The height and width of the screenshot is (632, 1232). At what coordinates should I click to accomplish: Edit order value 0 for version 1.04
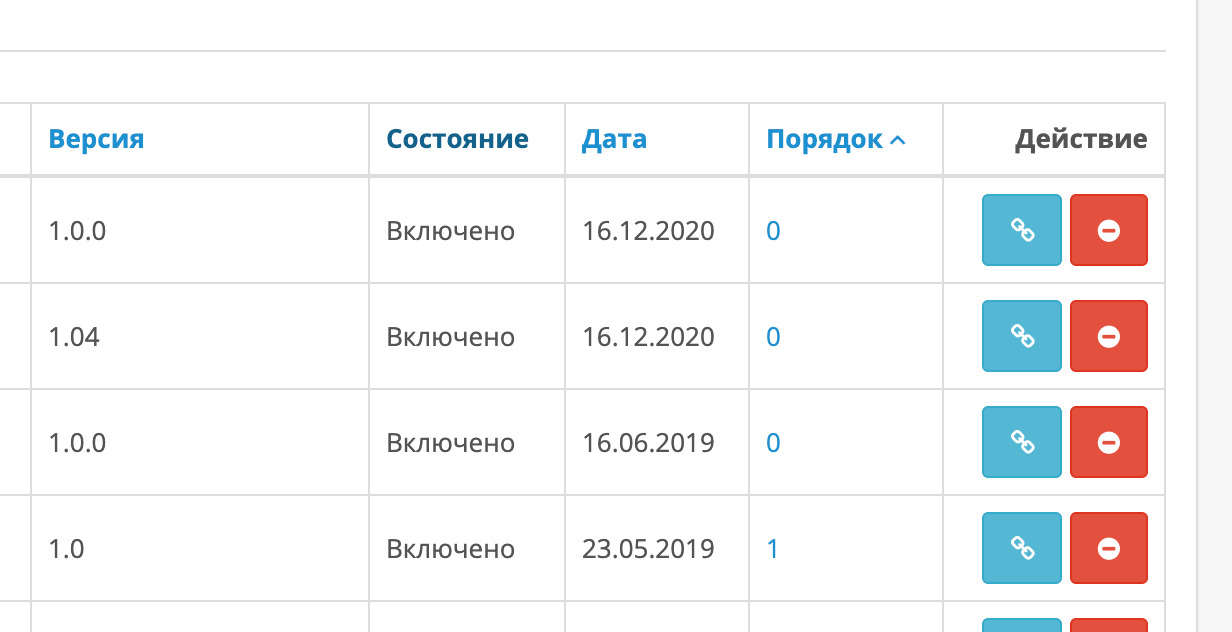[x=773, y=337]
